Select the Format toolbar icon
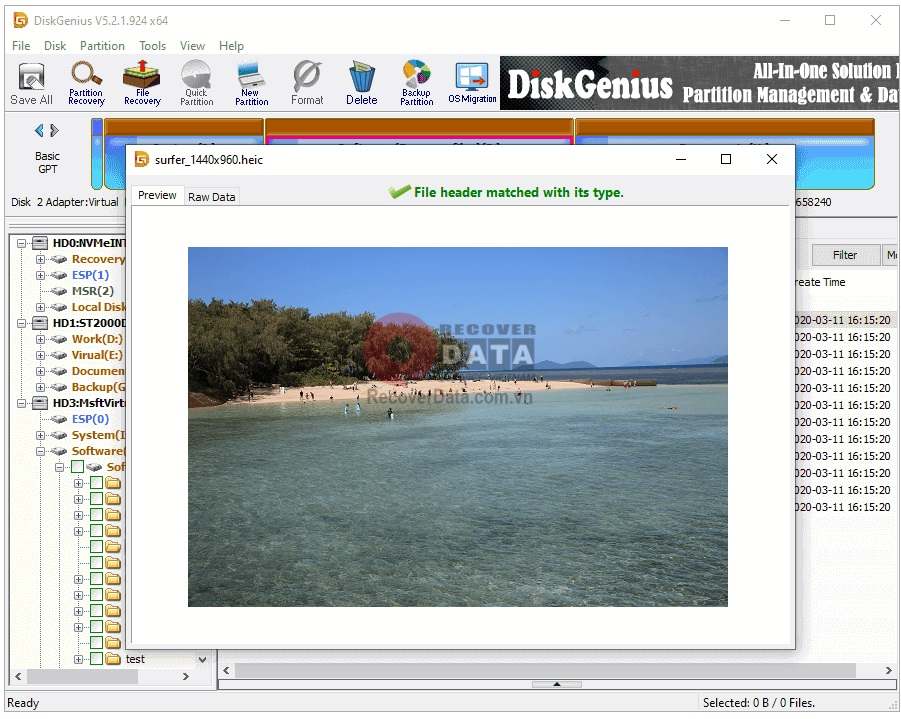 (307, 84)
